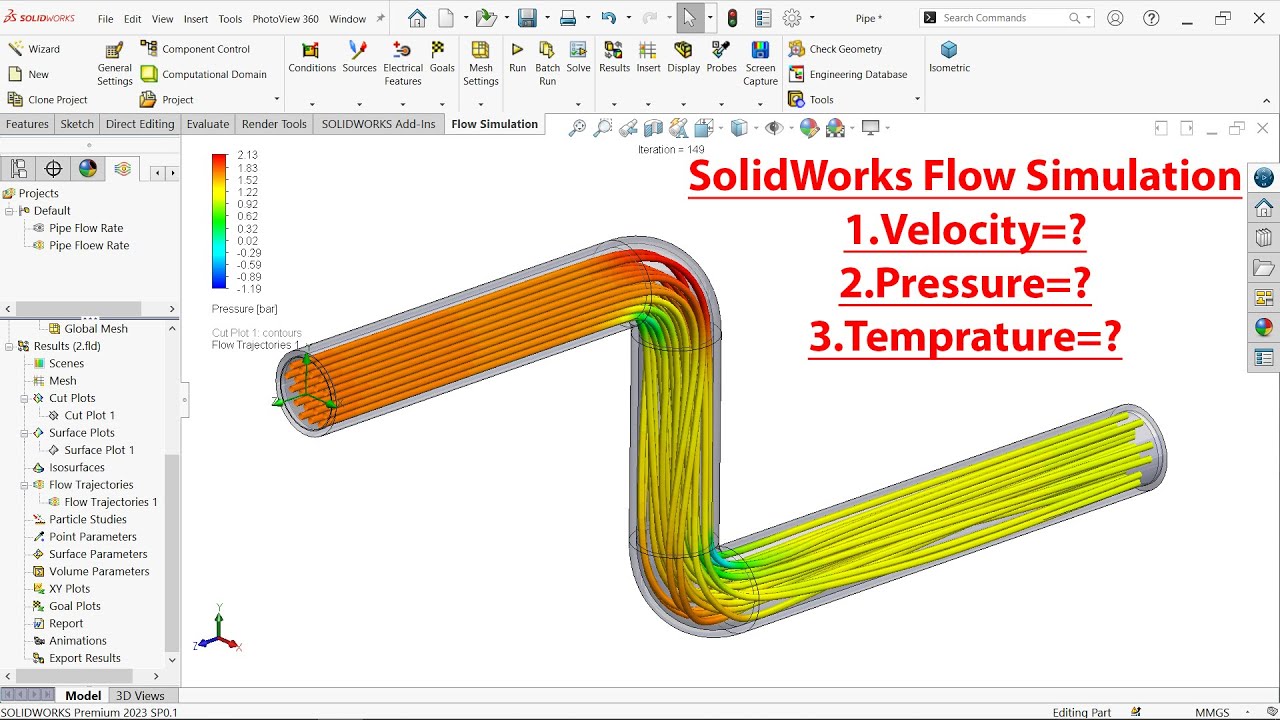Click the Rebuild traffic light icon

click(x=732, y=18)
